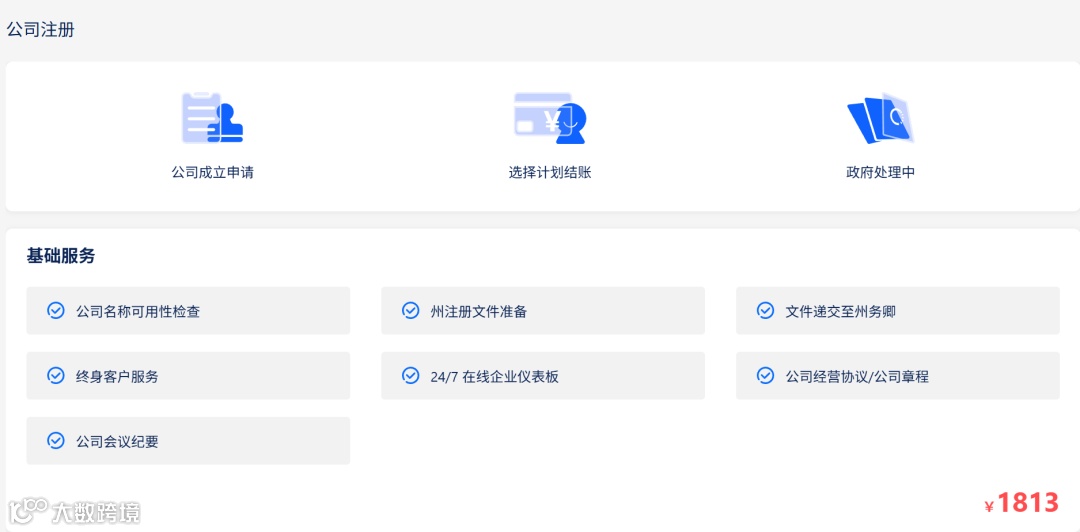This screenshot has width=1080, height=532.
Task: Click the 公司注册 page title
Action: pos(40,30)
